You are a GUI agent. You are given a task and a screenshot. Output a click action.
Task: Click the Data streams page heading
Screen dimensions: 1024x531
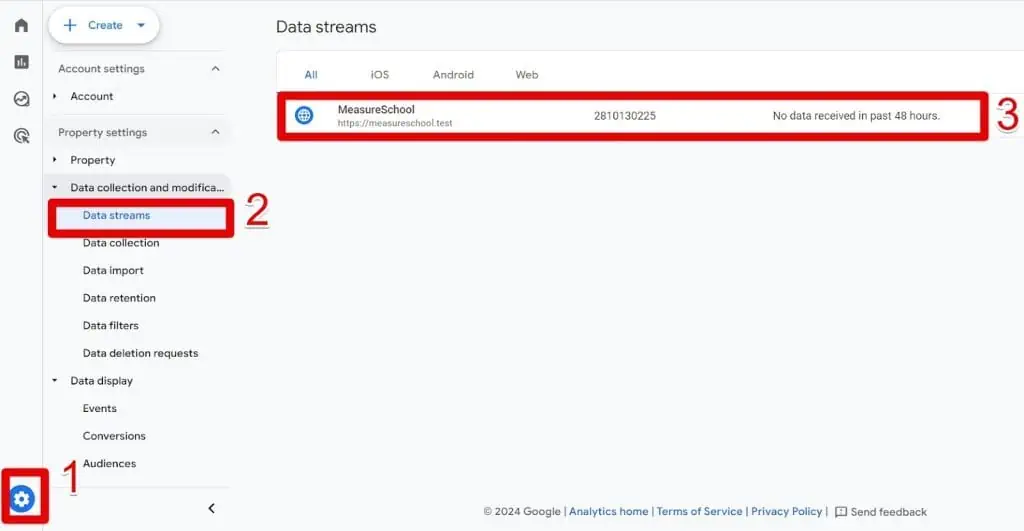point(326,27)
